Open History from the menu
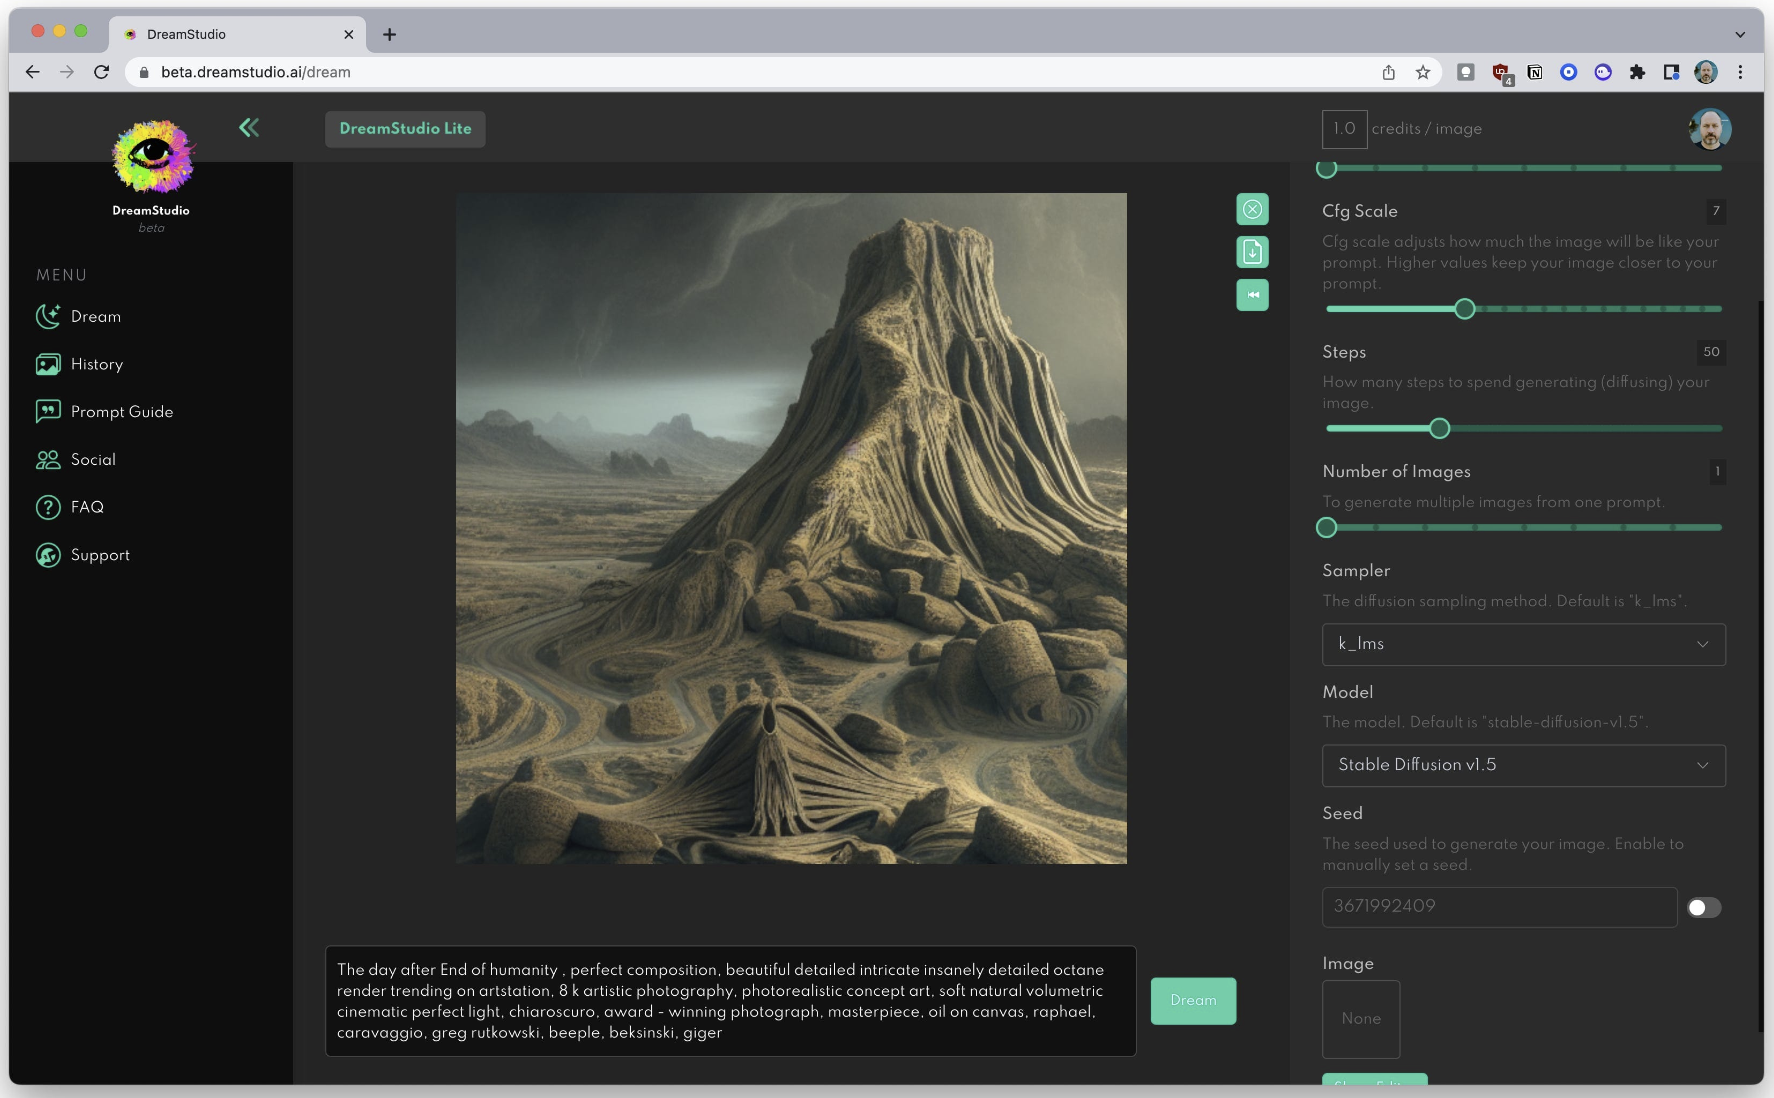The image size is (1774, 1098). coord(96,364)
